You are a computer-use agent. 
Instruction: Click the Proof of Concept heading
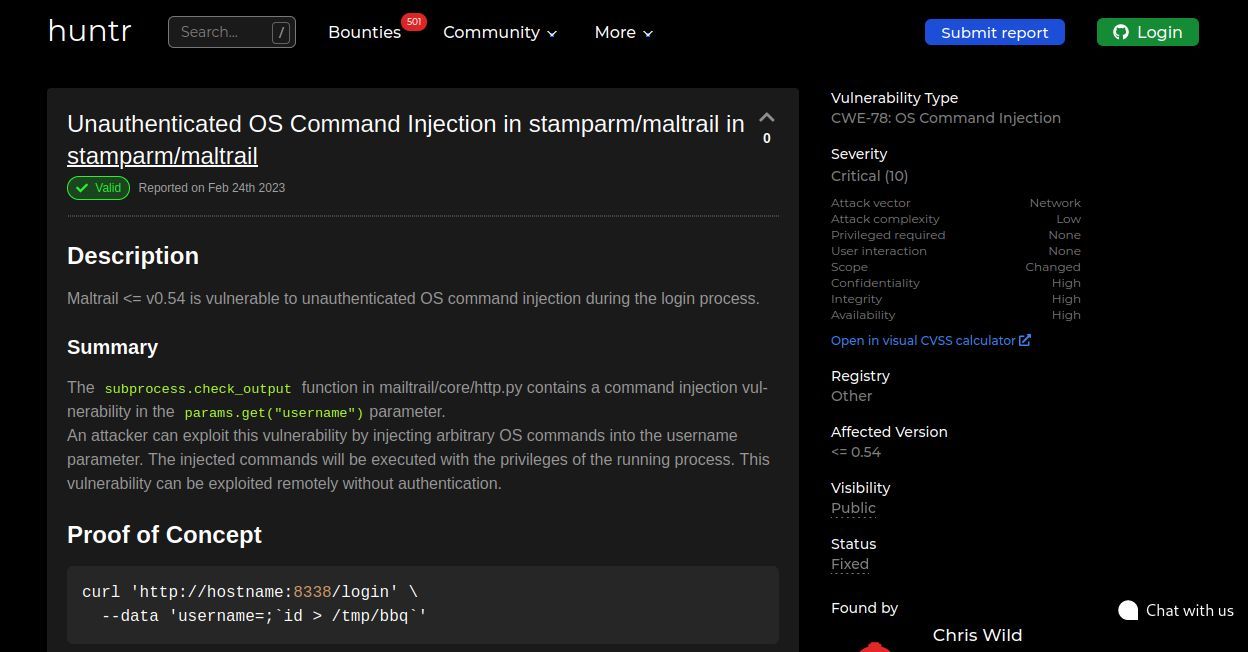[x=164, y=535]
